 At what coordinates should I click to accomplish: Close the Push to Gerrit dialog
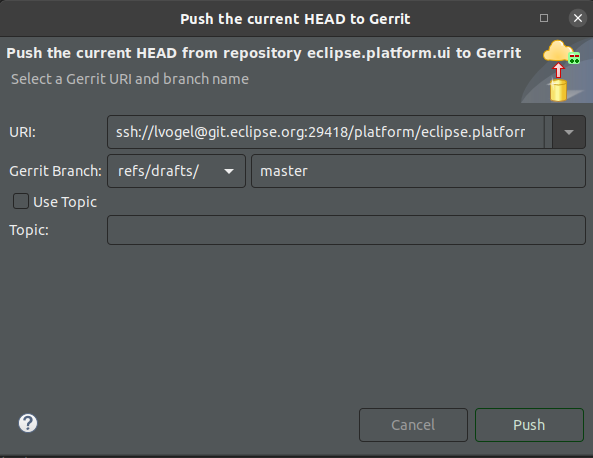tap(577, 18)
